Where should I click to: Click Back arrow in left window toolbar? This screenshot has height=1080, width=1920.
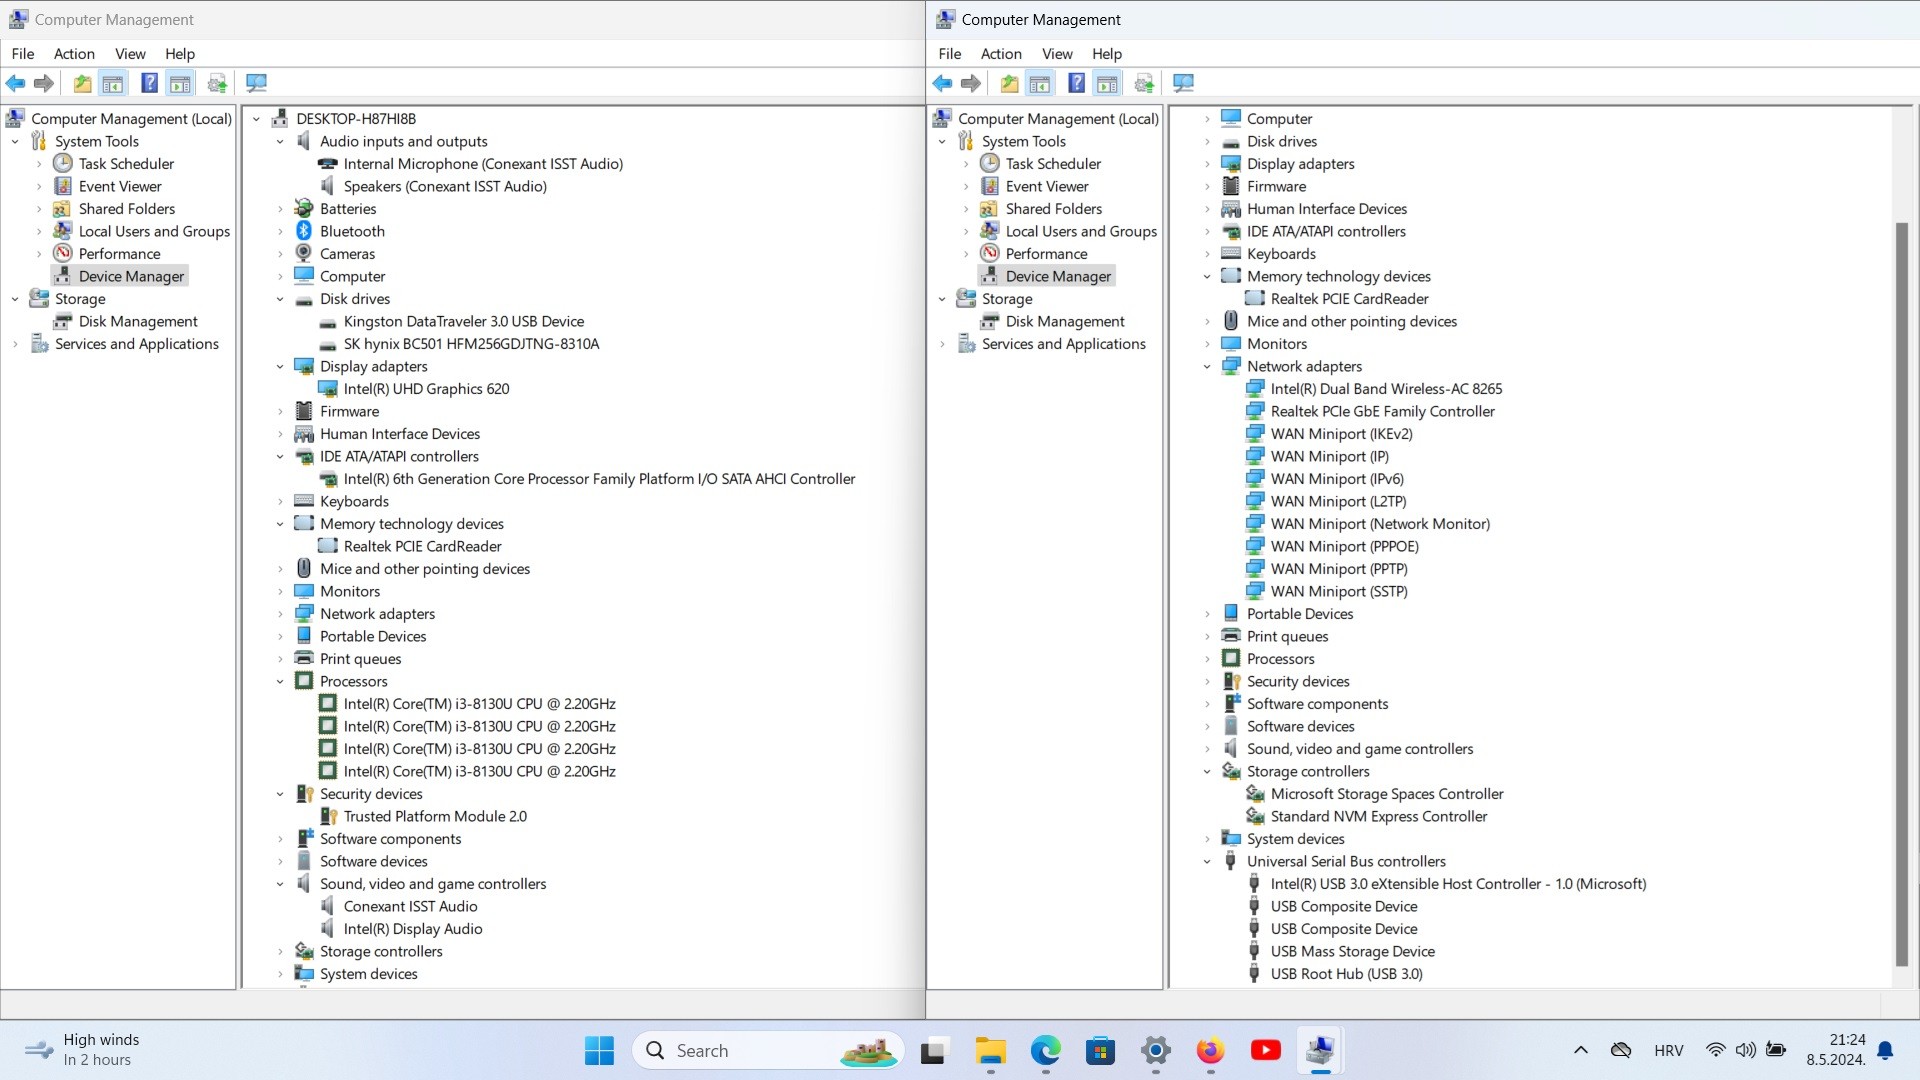click(x=15, y=83)
